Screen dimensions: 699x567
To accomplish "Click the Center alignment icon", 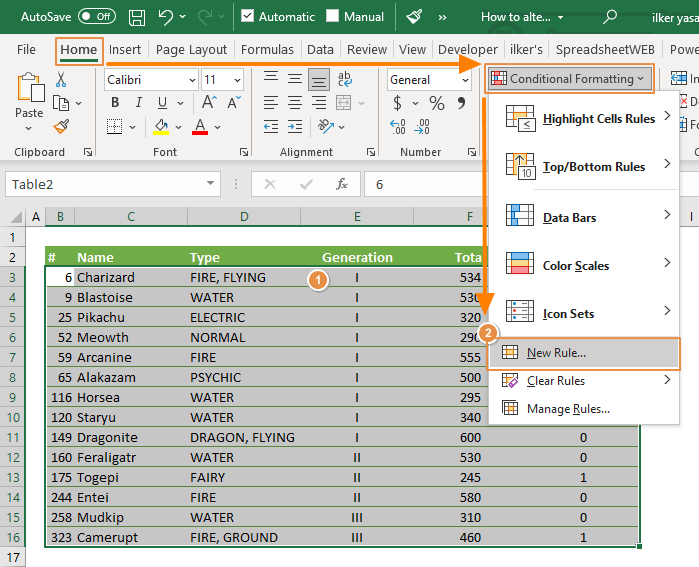I will 295,103.
